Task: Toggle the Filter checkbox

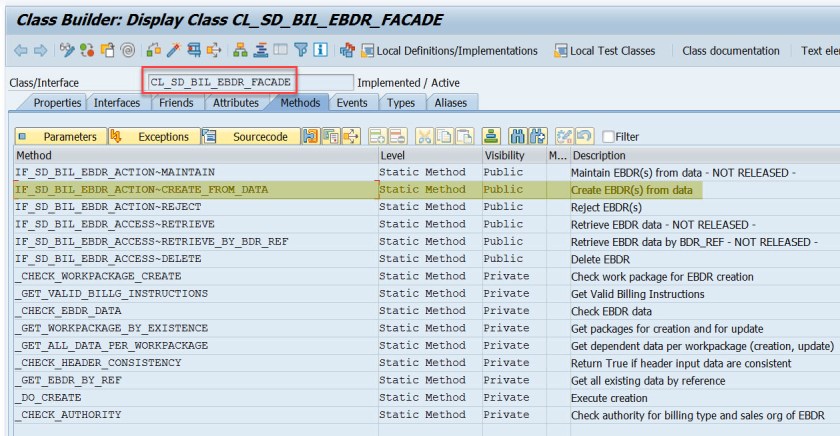Action: [607, 137]
